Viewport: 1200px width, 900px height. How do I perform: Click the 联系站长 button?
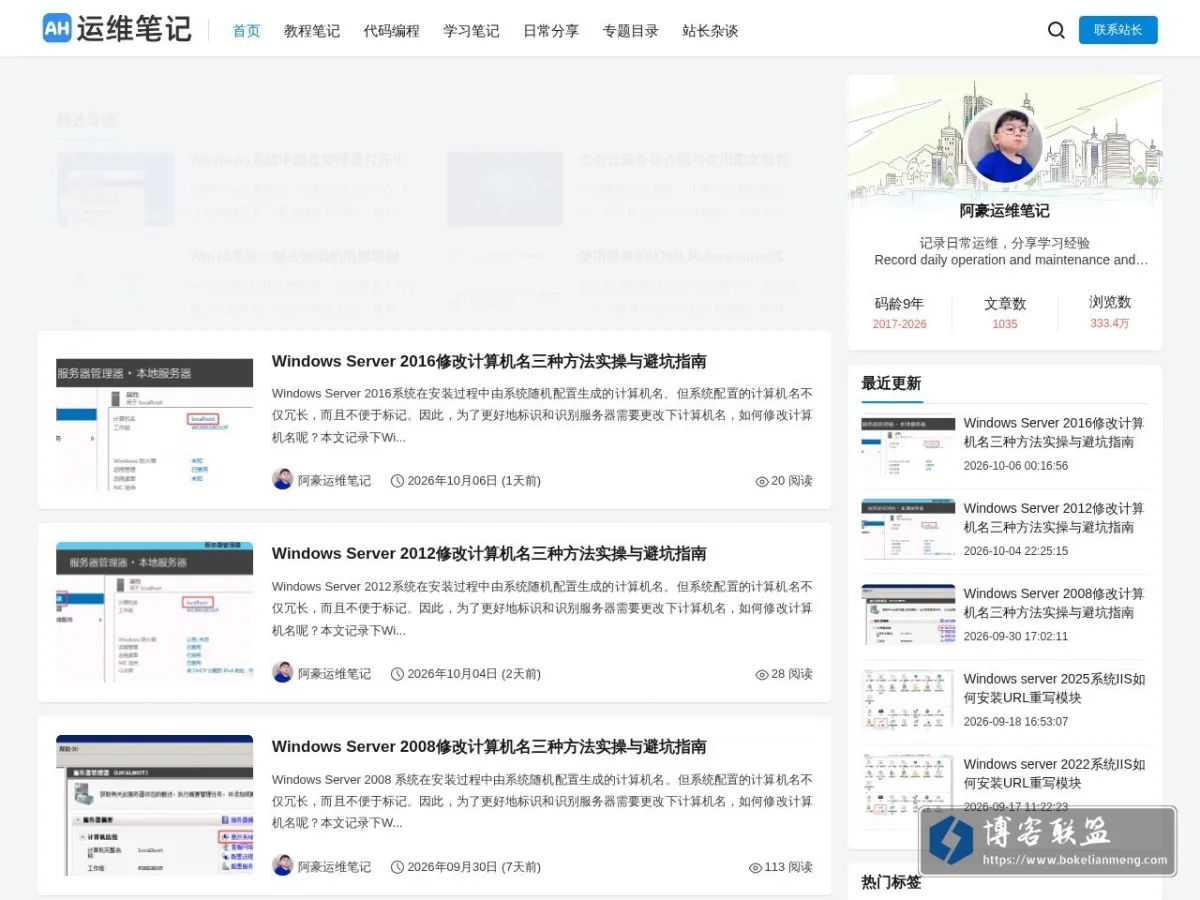[x=1118, y=30]
